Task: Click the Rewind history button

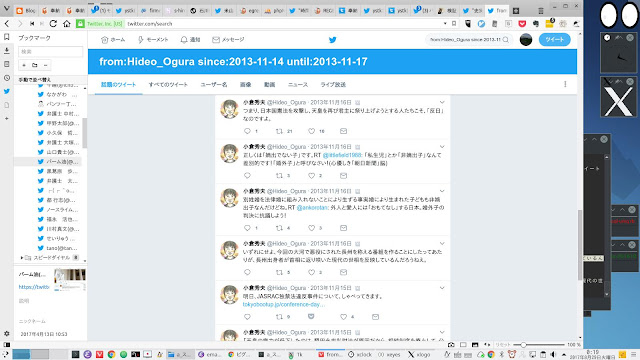Action: tap(32, 24)
